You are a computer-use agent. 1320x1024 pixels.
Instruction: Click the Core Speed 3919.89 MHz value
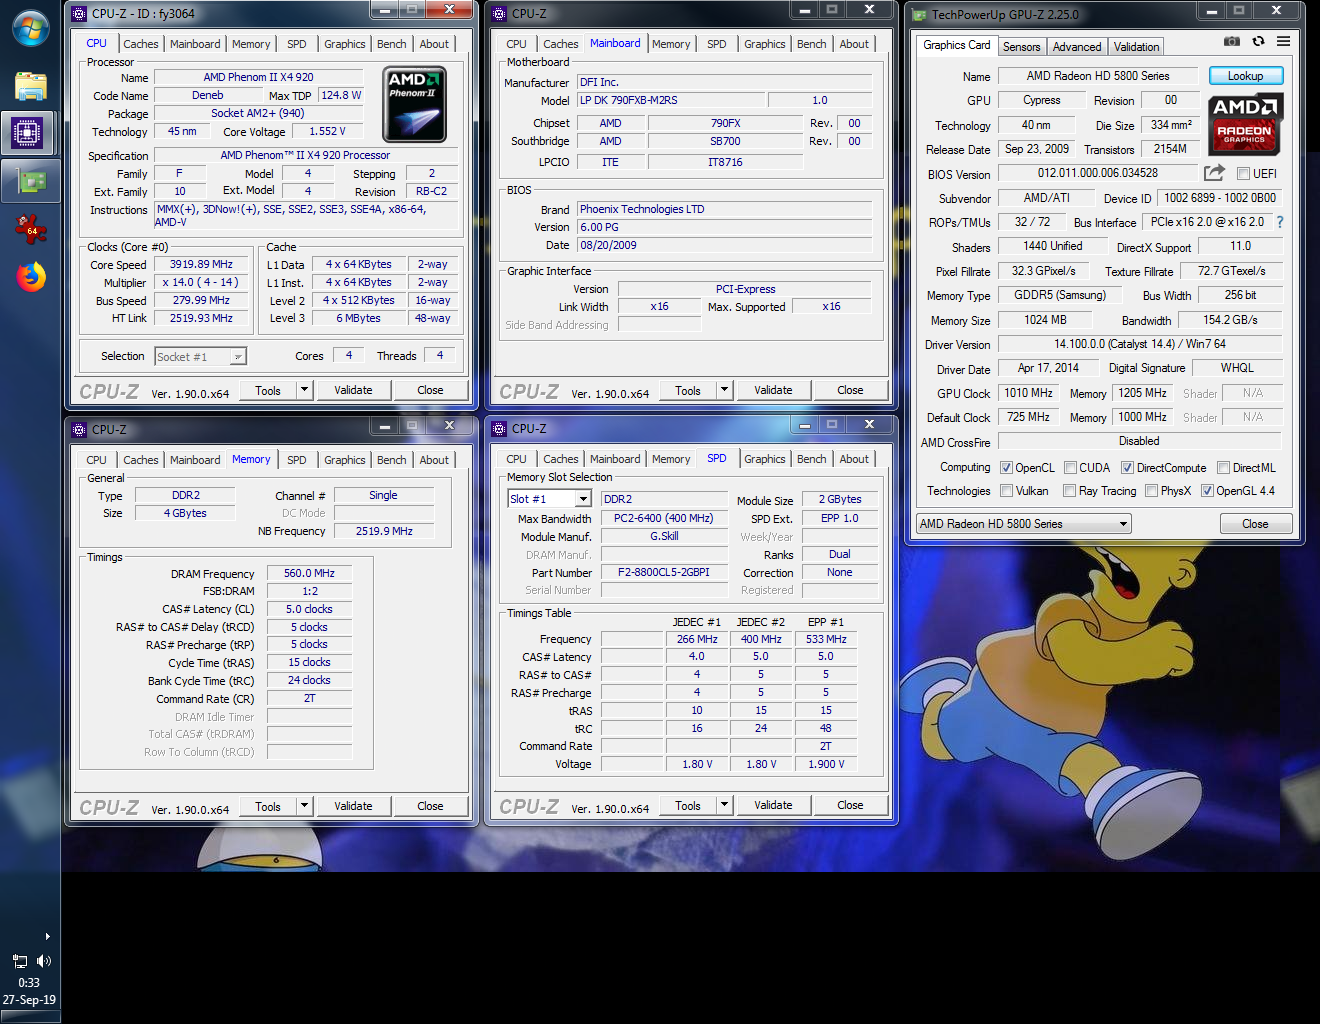point(201,265)
